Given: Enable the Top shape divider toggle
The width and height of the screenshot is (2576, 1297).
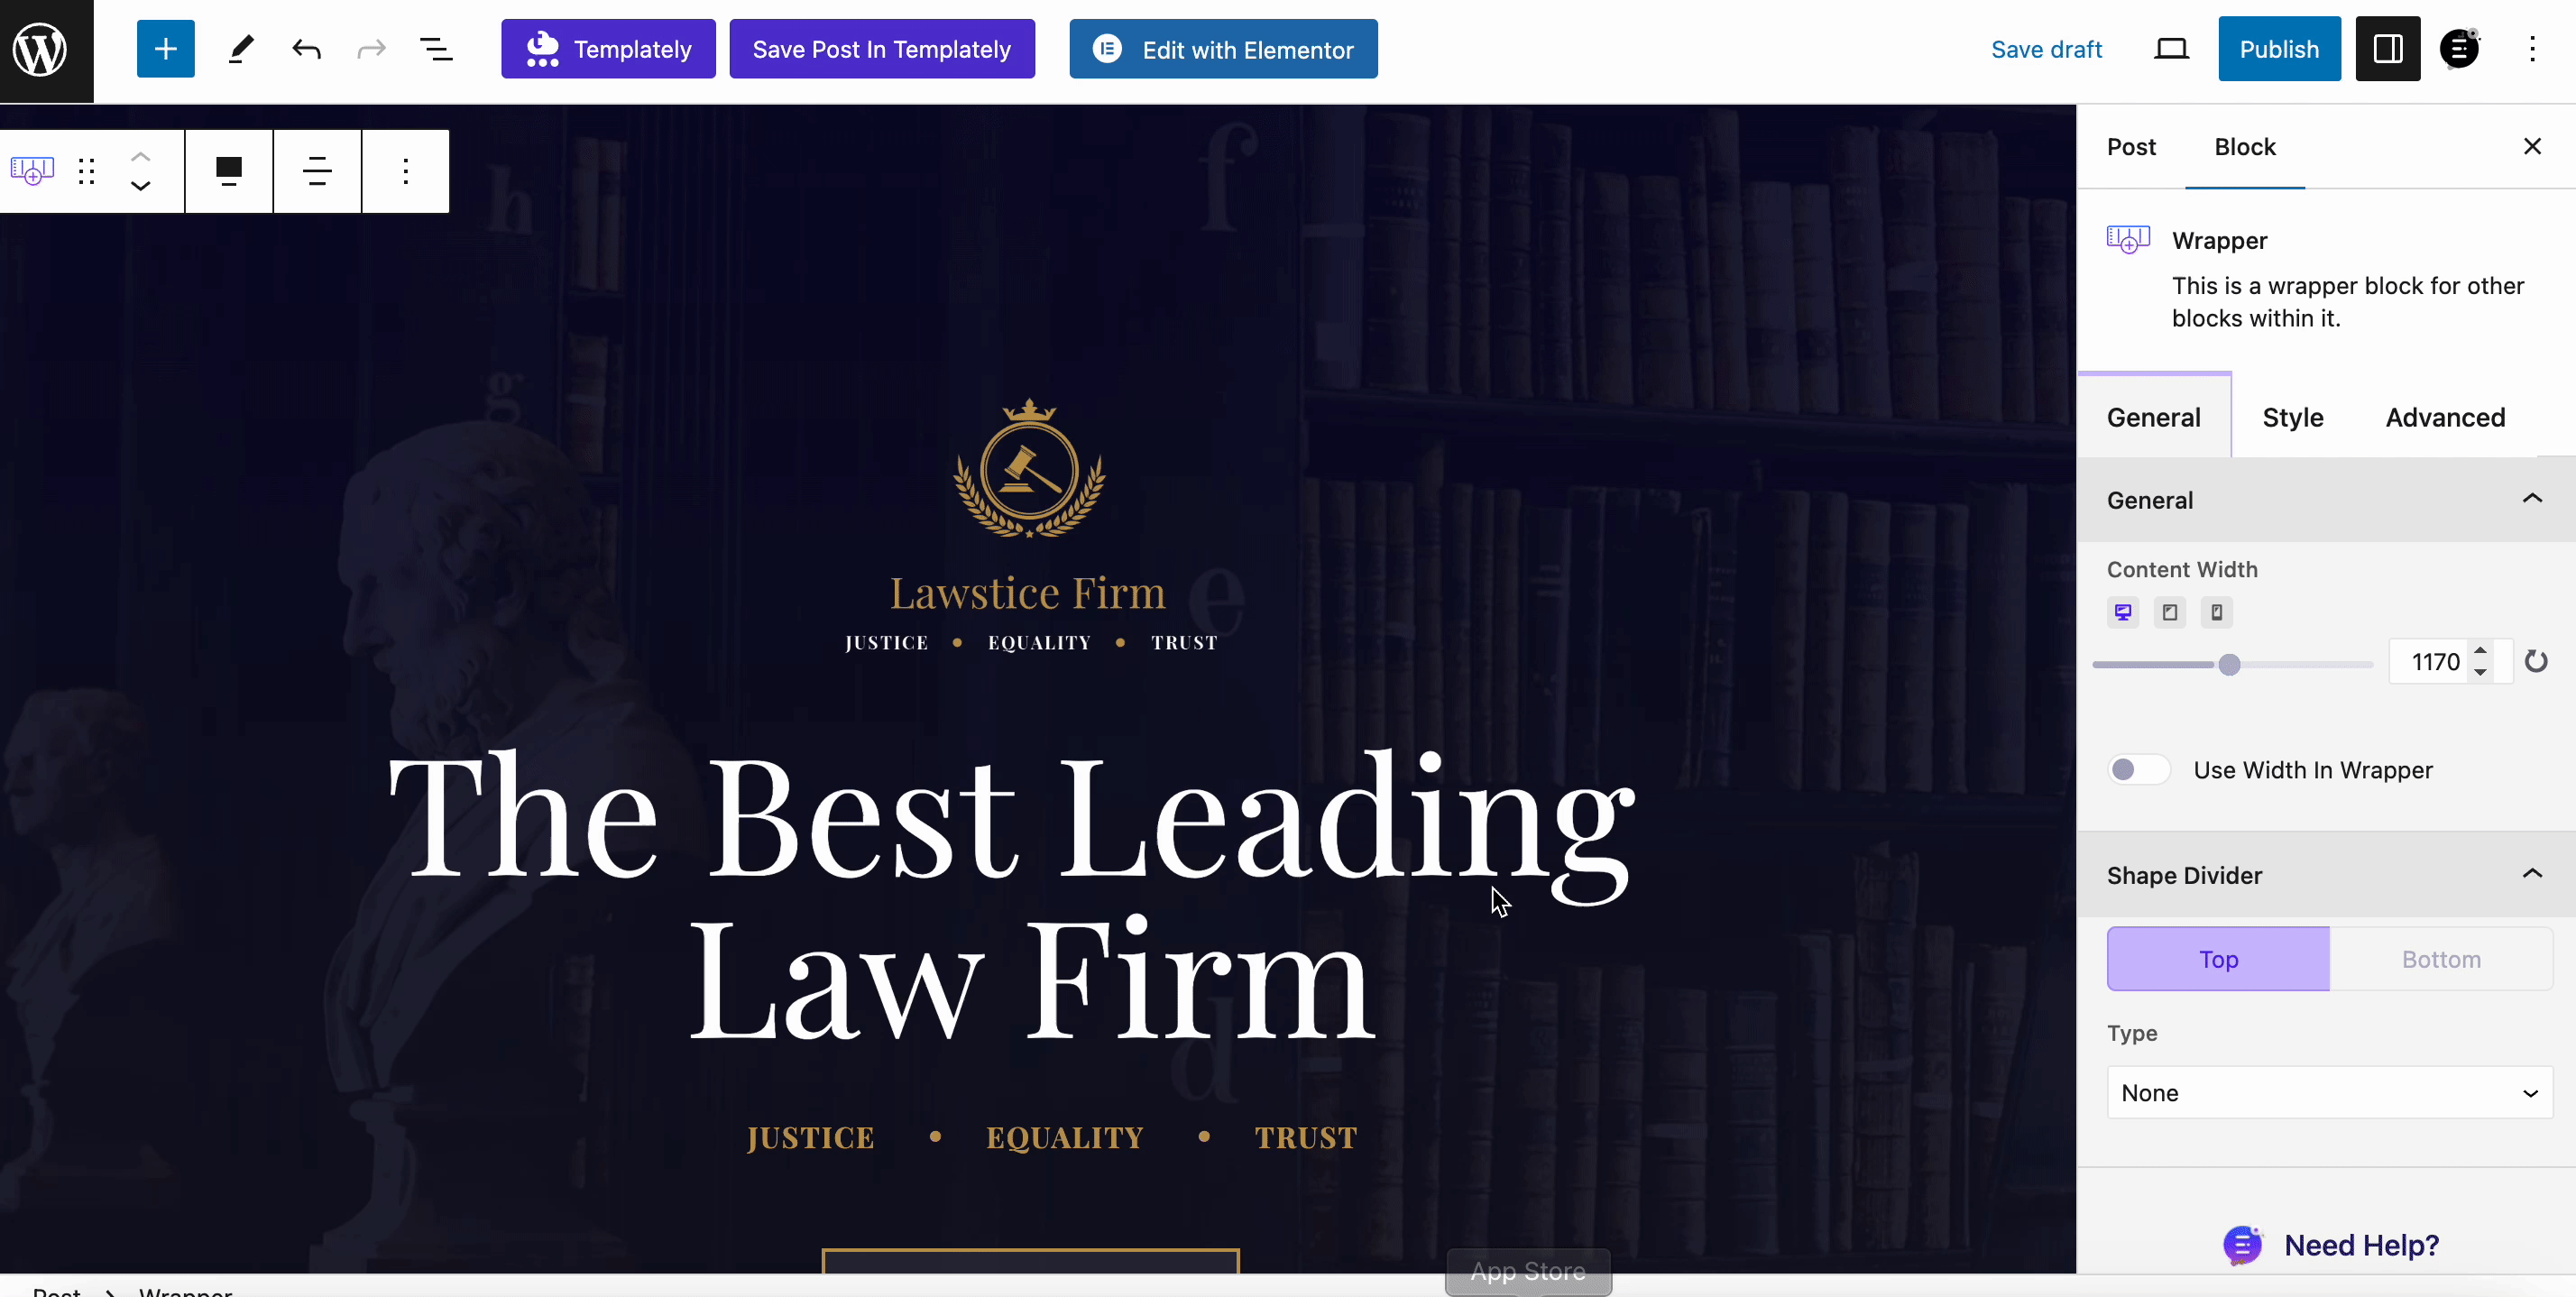Looking at the screenshot, I should click(2217, 958).
